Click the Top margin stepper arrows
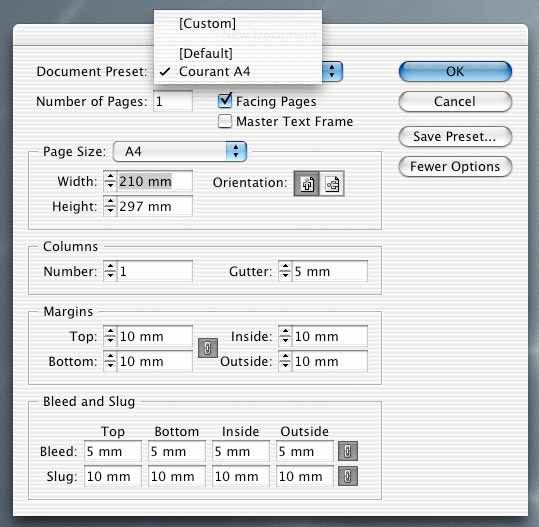539x527 pixels. pos(110,336)
